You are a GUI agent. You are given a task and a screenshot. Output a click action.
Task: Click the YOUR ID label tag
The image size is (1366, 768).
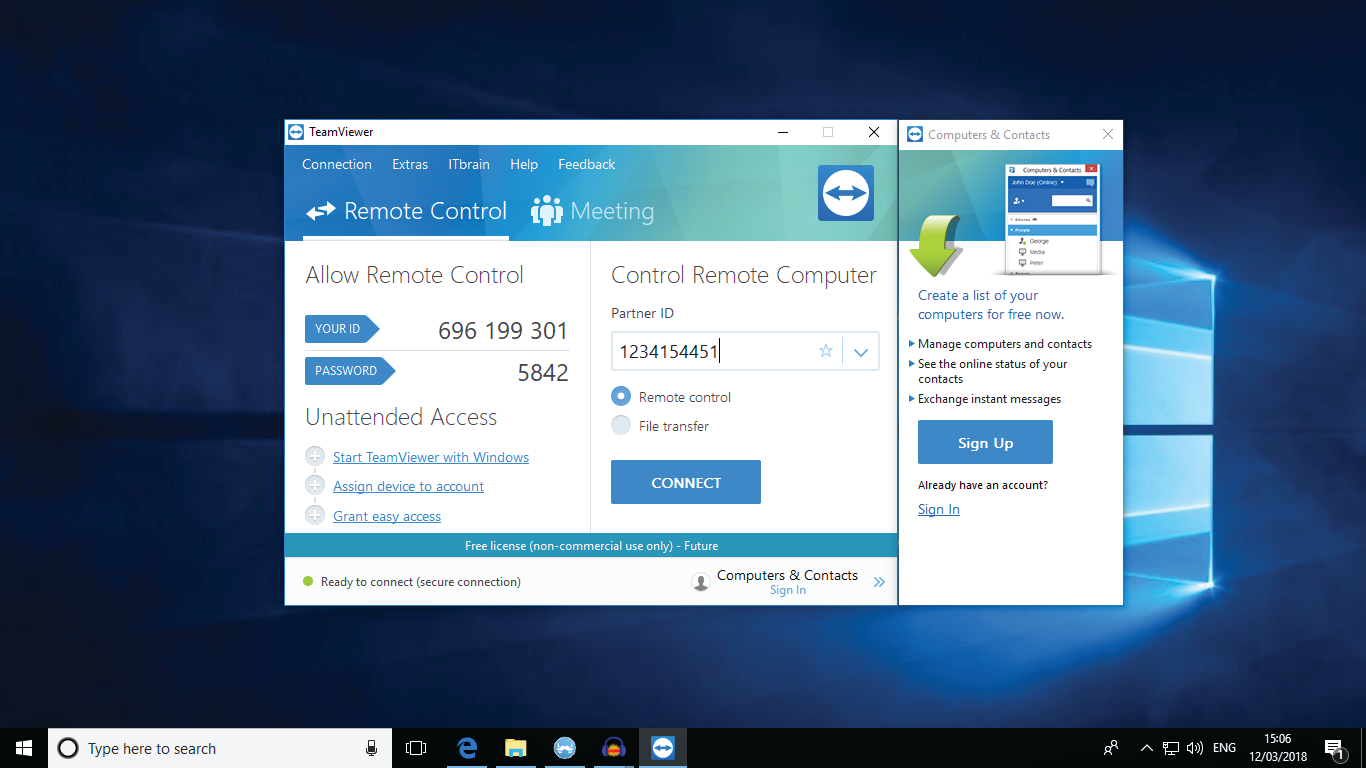point(342,329)
